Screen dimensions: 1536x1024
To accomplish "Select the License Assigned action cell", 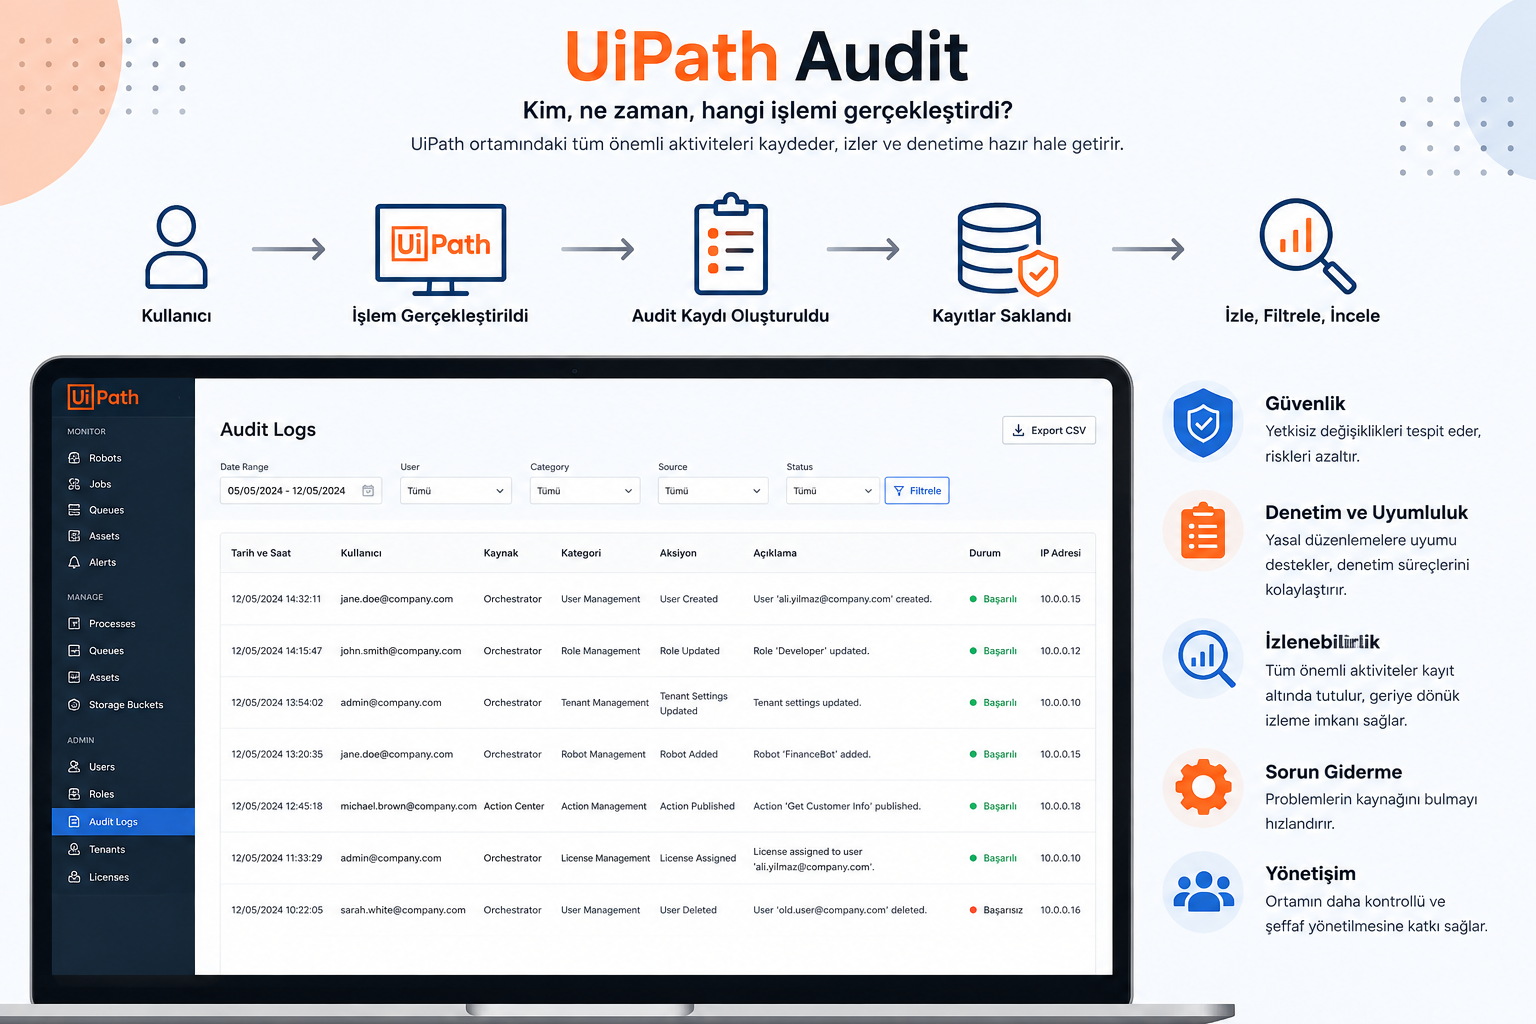I will [x=698, y=858].
